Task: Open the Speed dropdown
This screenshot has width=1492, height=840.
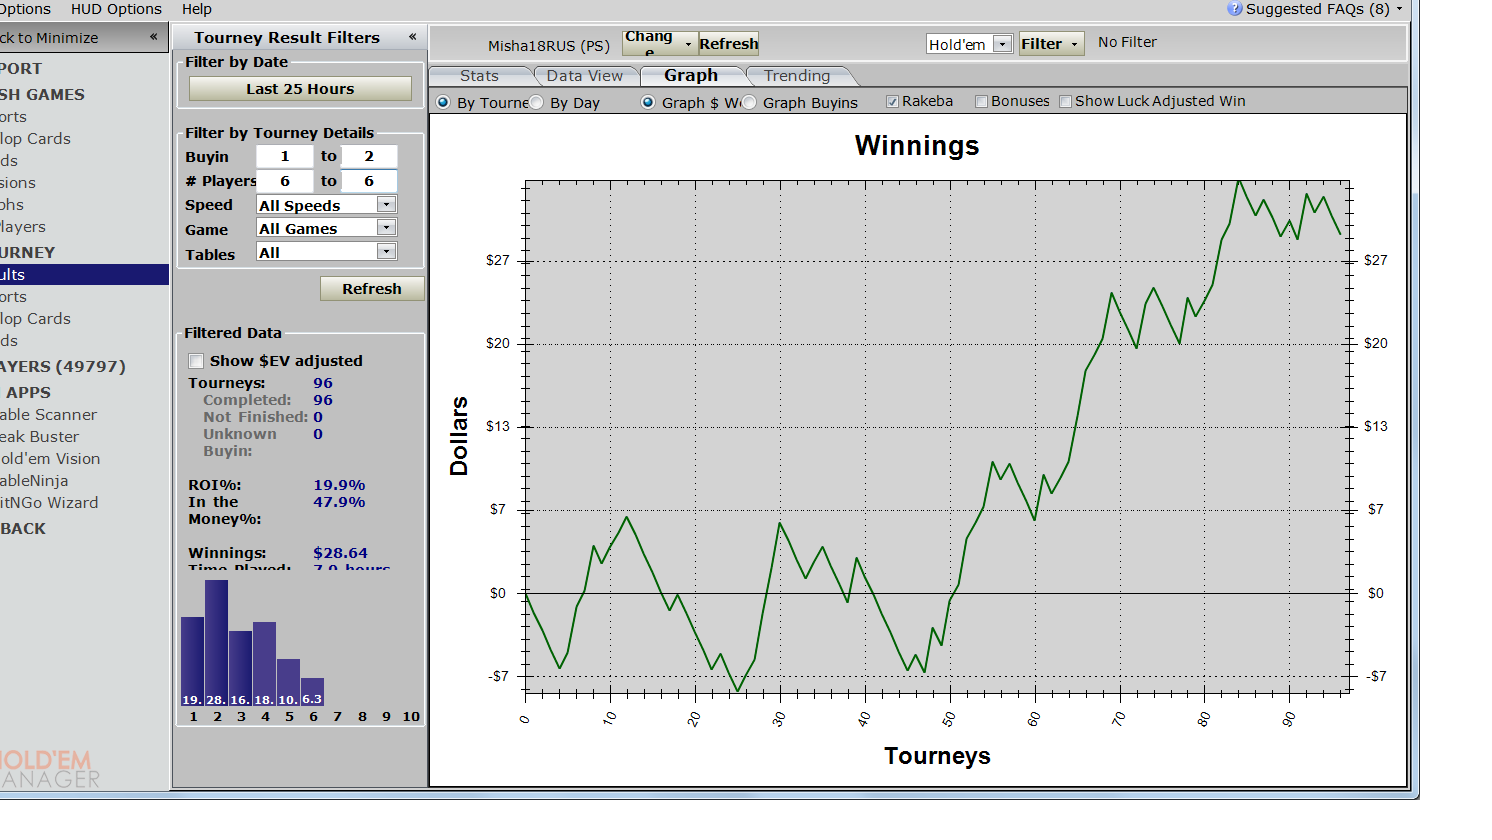Action: coord(386,205)
